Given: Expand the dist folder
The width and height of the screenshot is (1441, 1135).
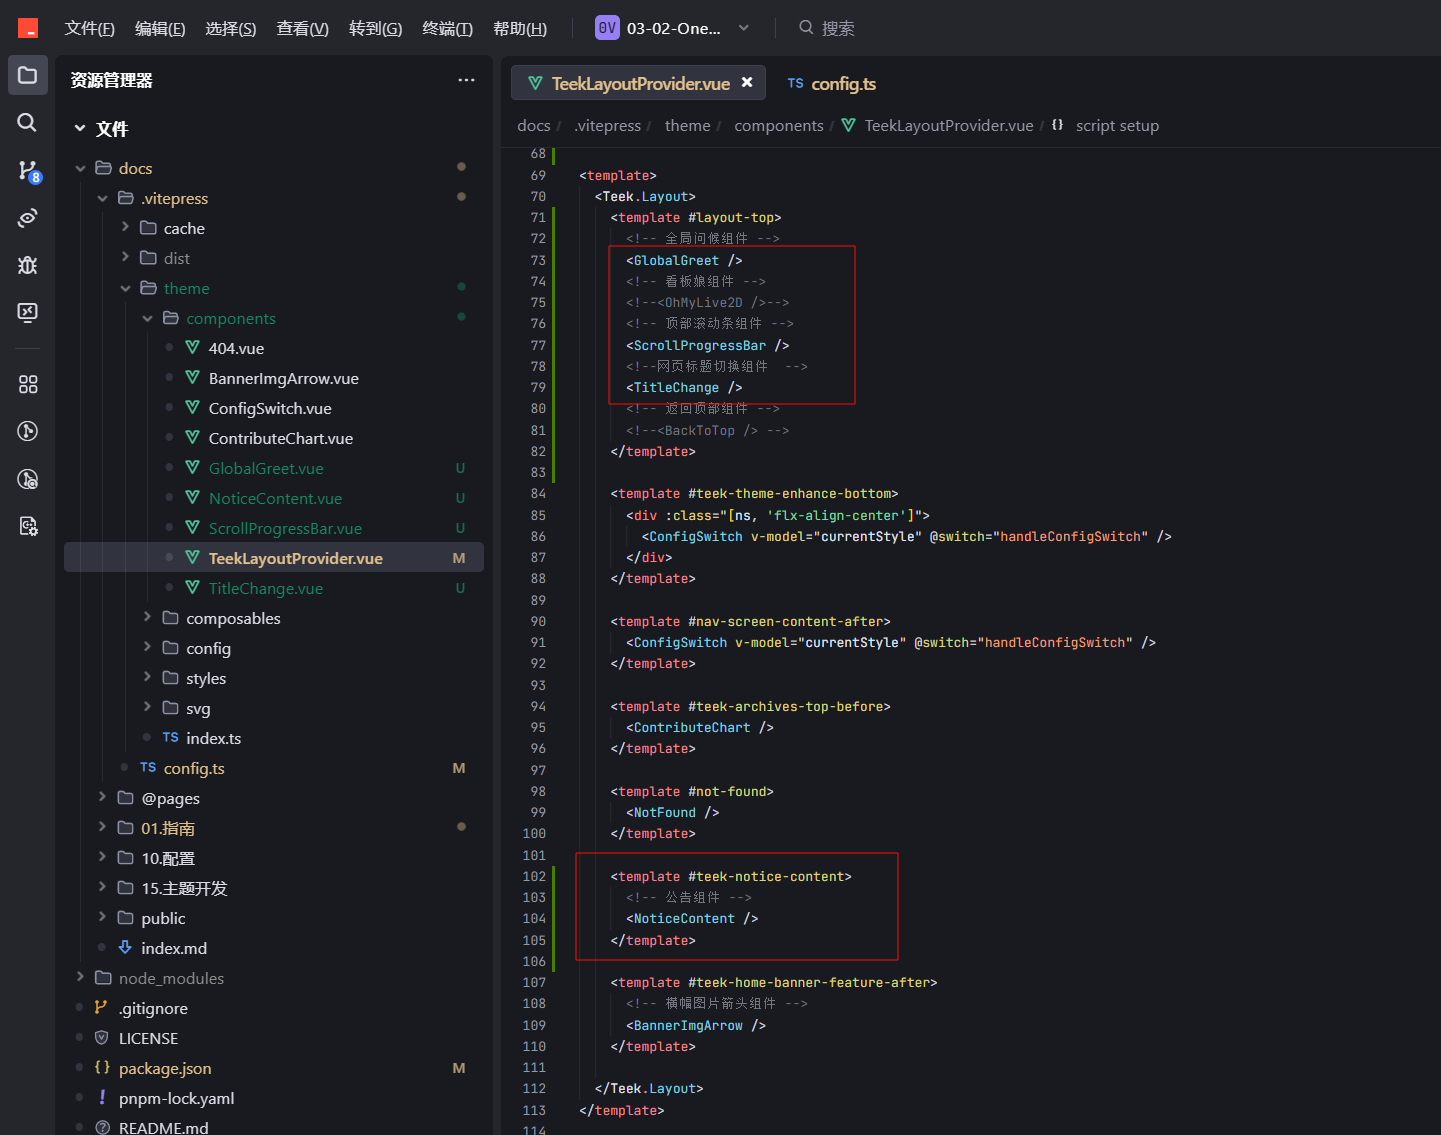Looking at the screenshot, I should click(x=125, y=258).
